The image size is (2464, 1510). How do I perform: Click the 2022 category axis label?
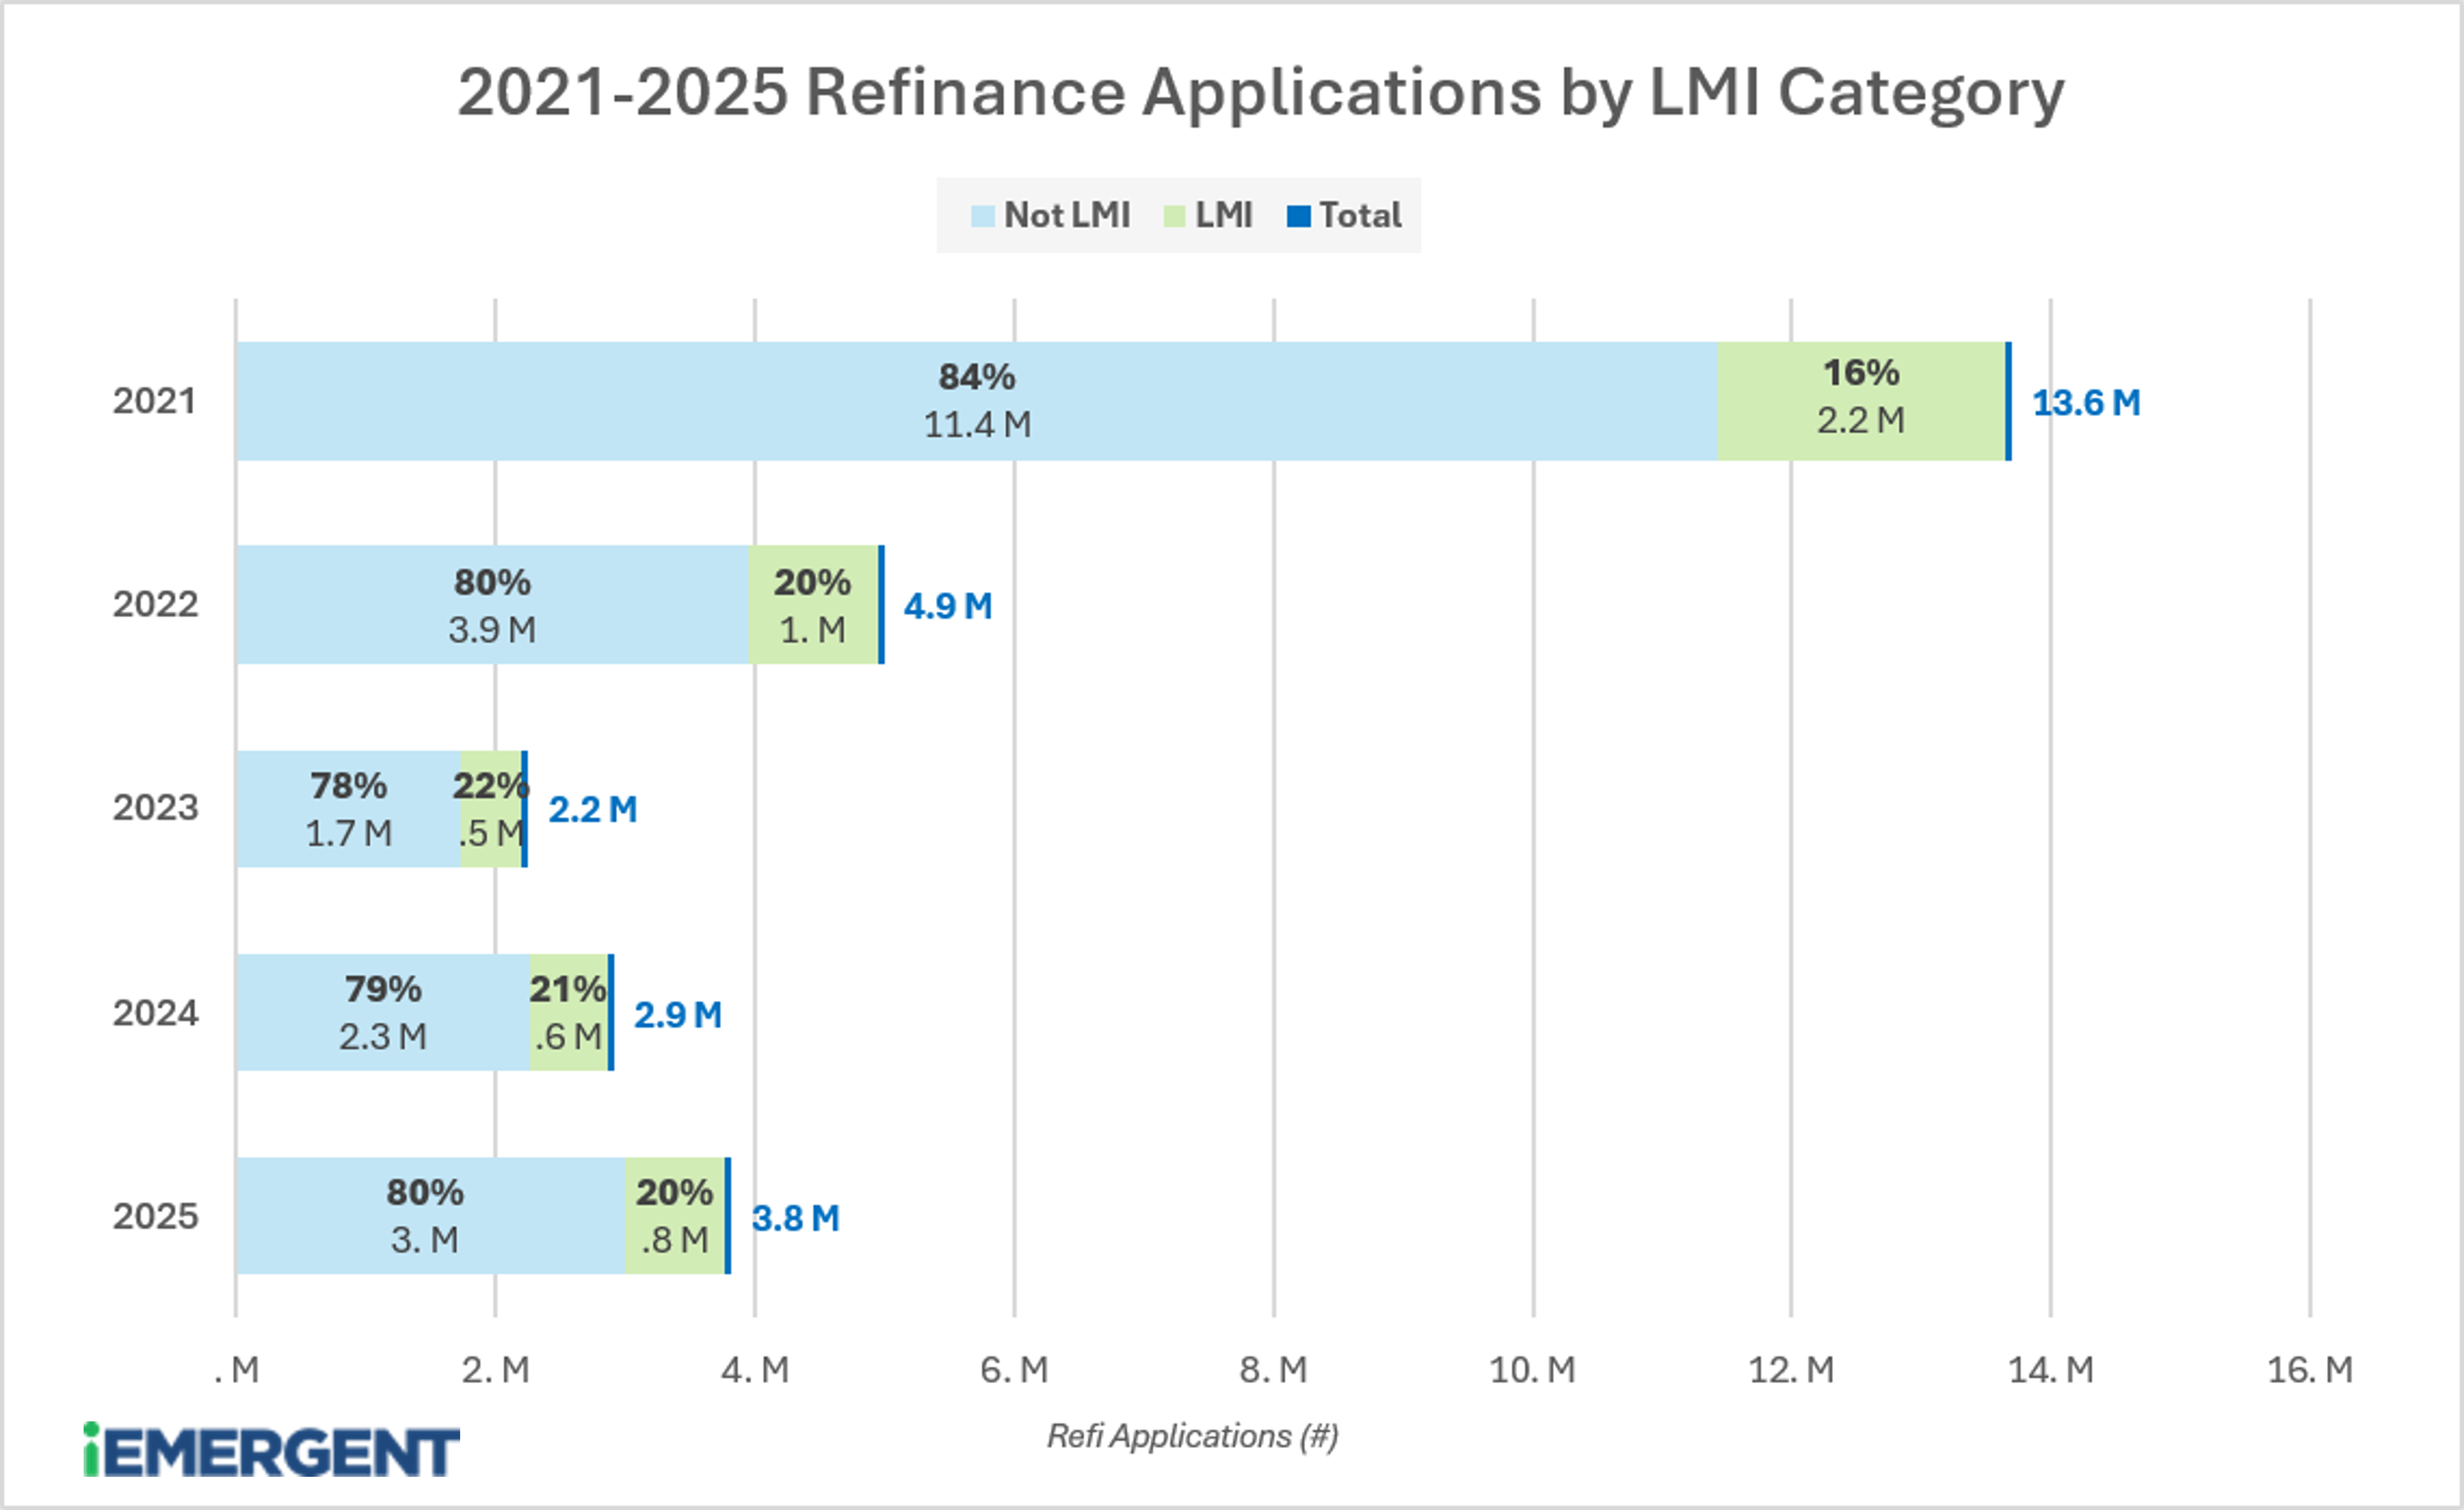pyautogui.click(x=155, y=604)
